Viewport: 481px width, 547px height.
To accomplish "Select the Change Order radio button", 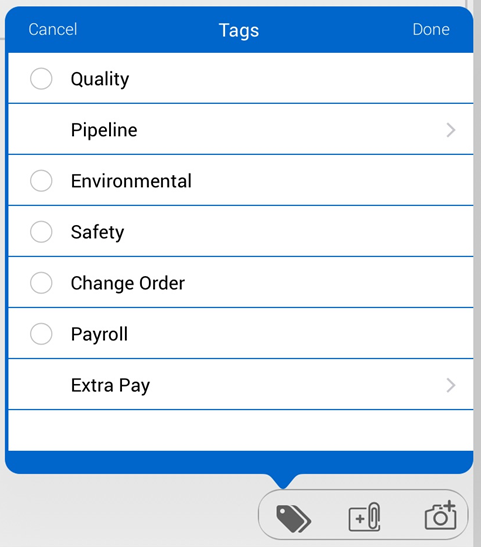I will click(41, 283).
